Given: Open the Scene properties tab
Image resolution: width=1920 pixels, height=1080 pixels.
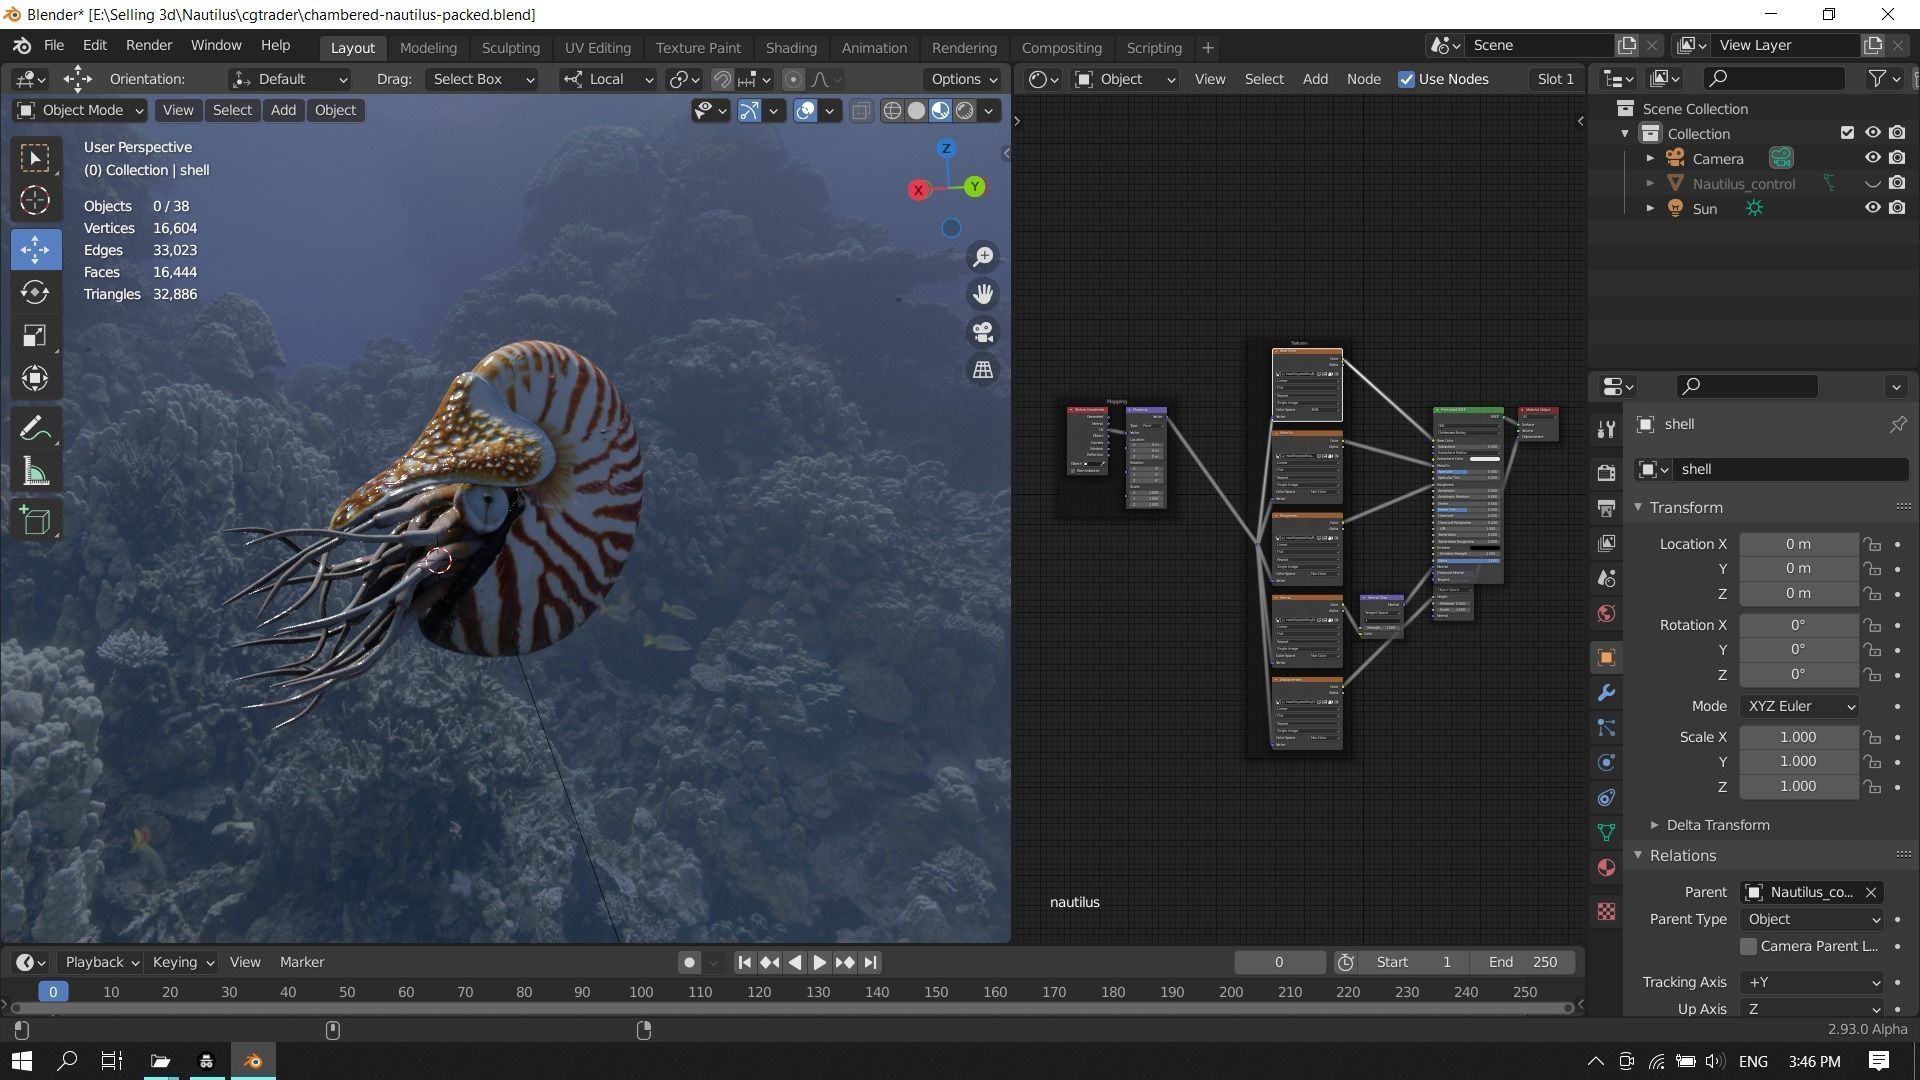Looking at the screenshot, I should [x=1606, y=578].
